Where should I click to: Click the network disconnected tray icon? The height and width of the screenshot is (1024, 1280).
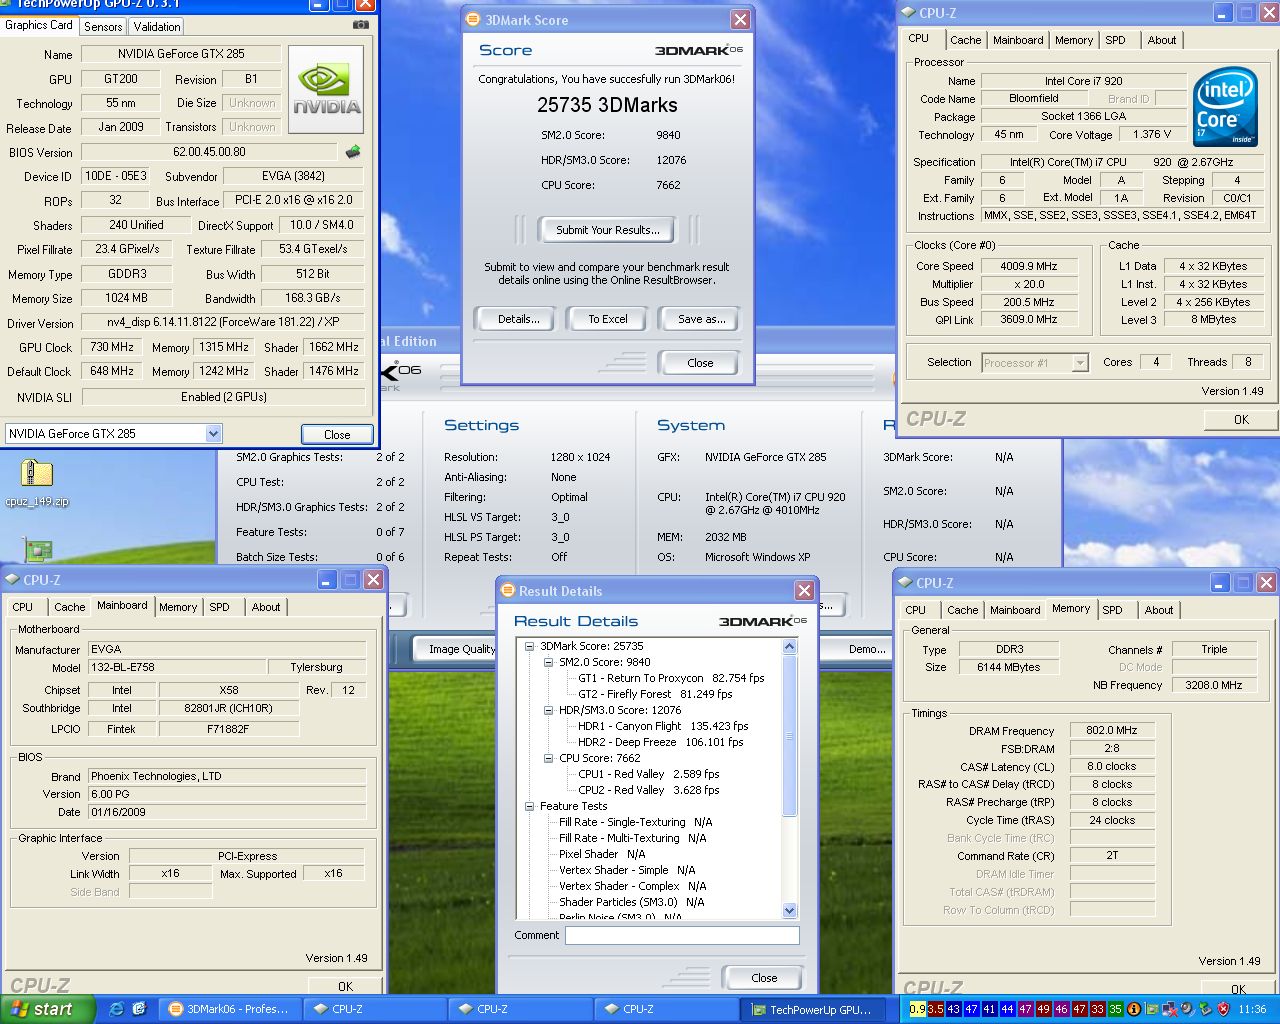click(x=1168, y=1009)
